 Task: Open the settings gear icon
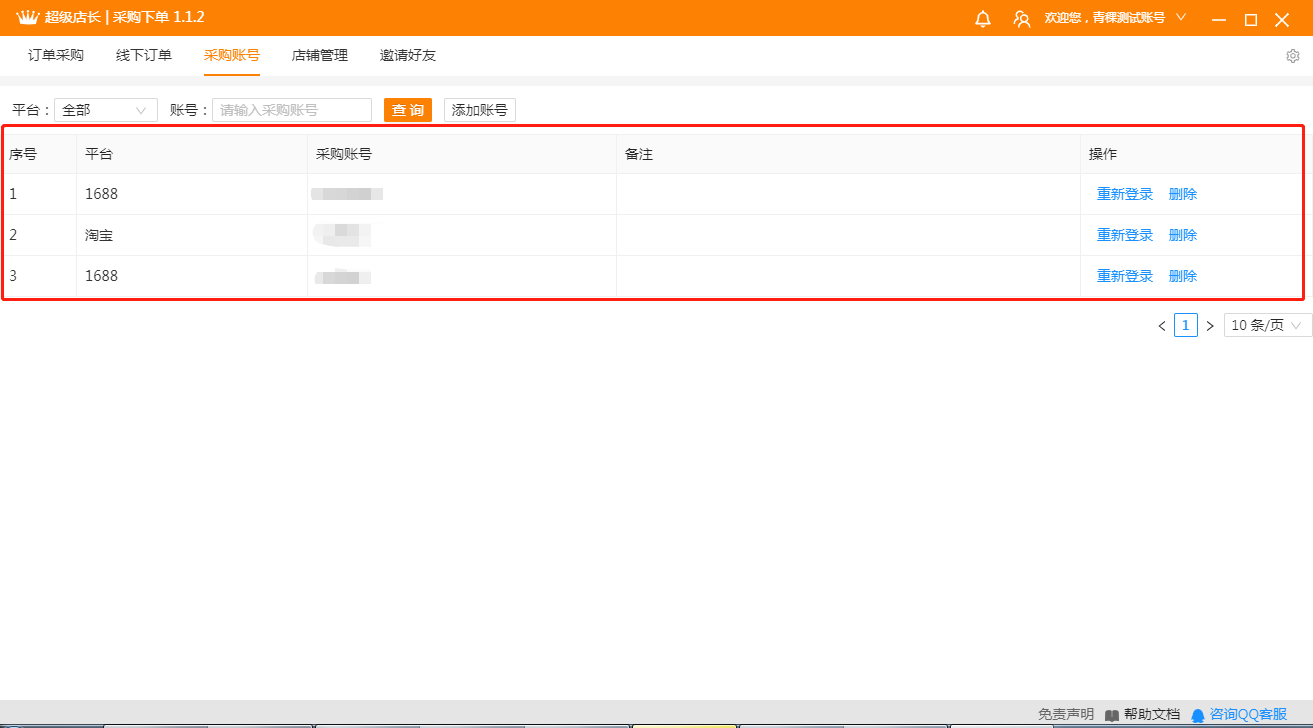coord(1292,56)
